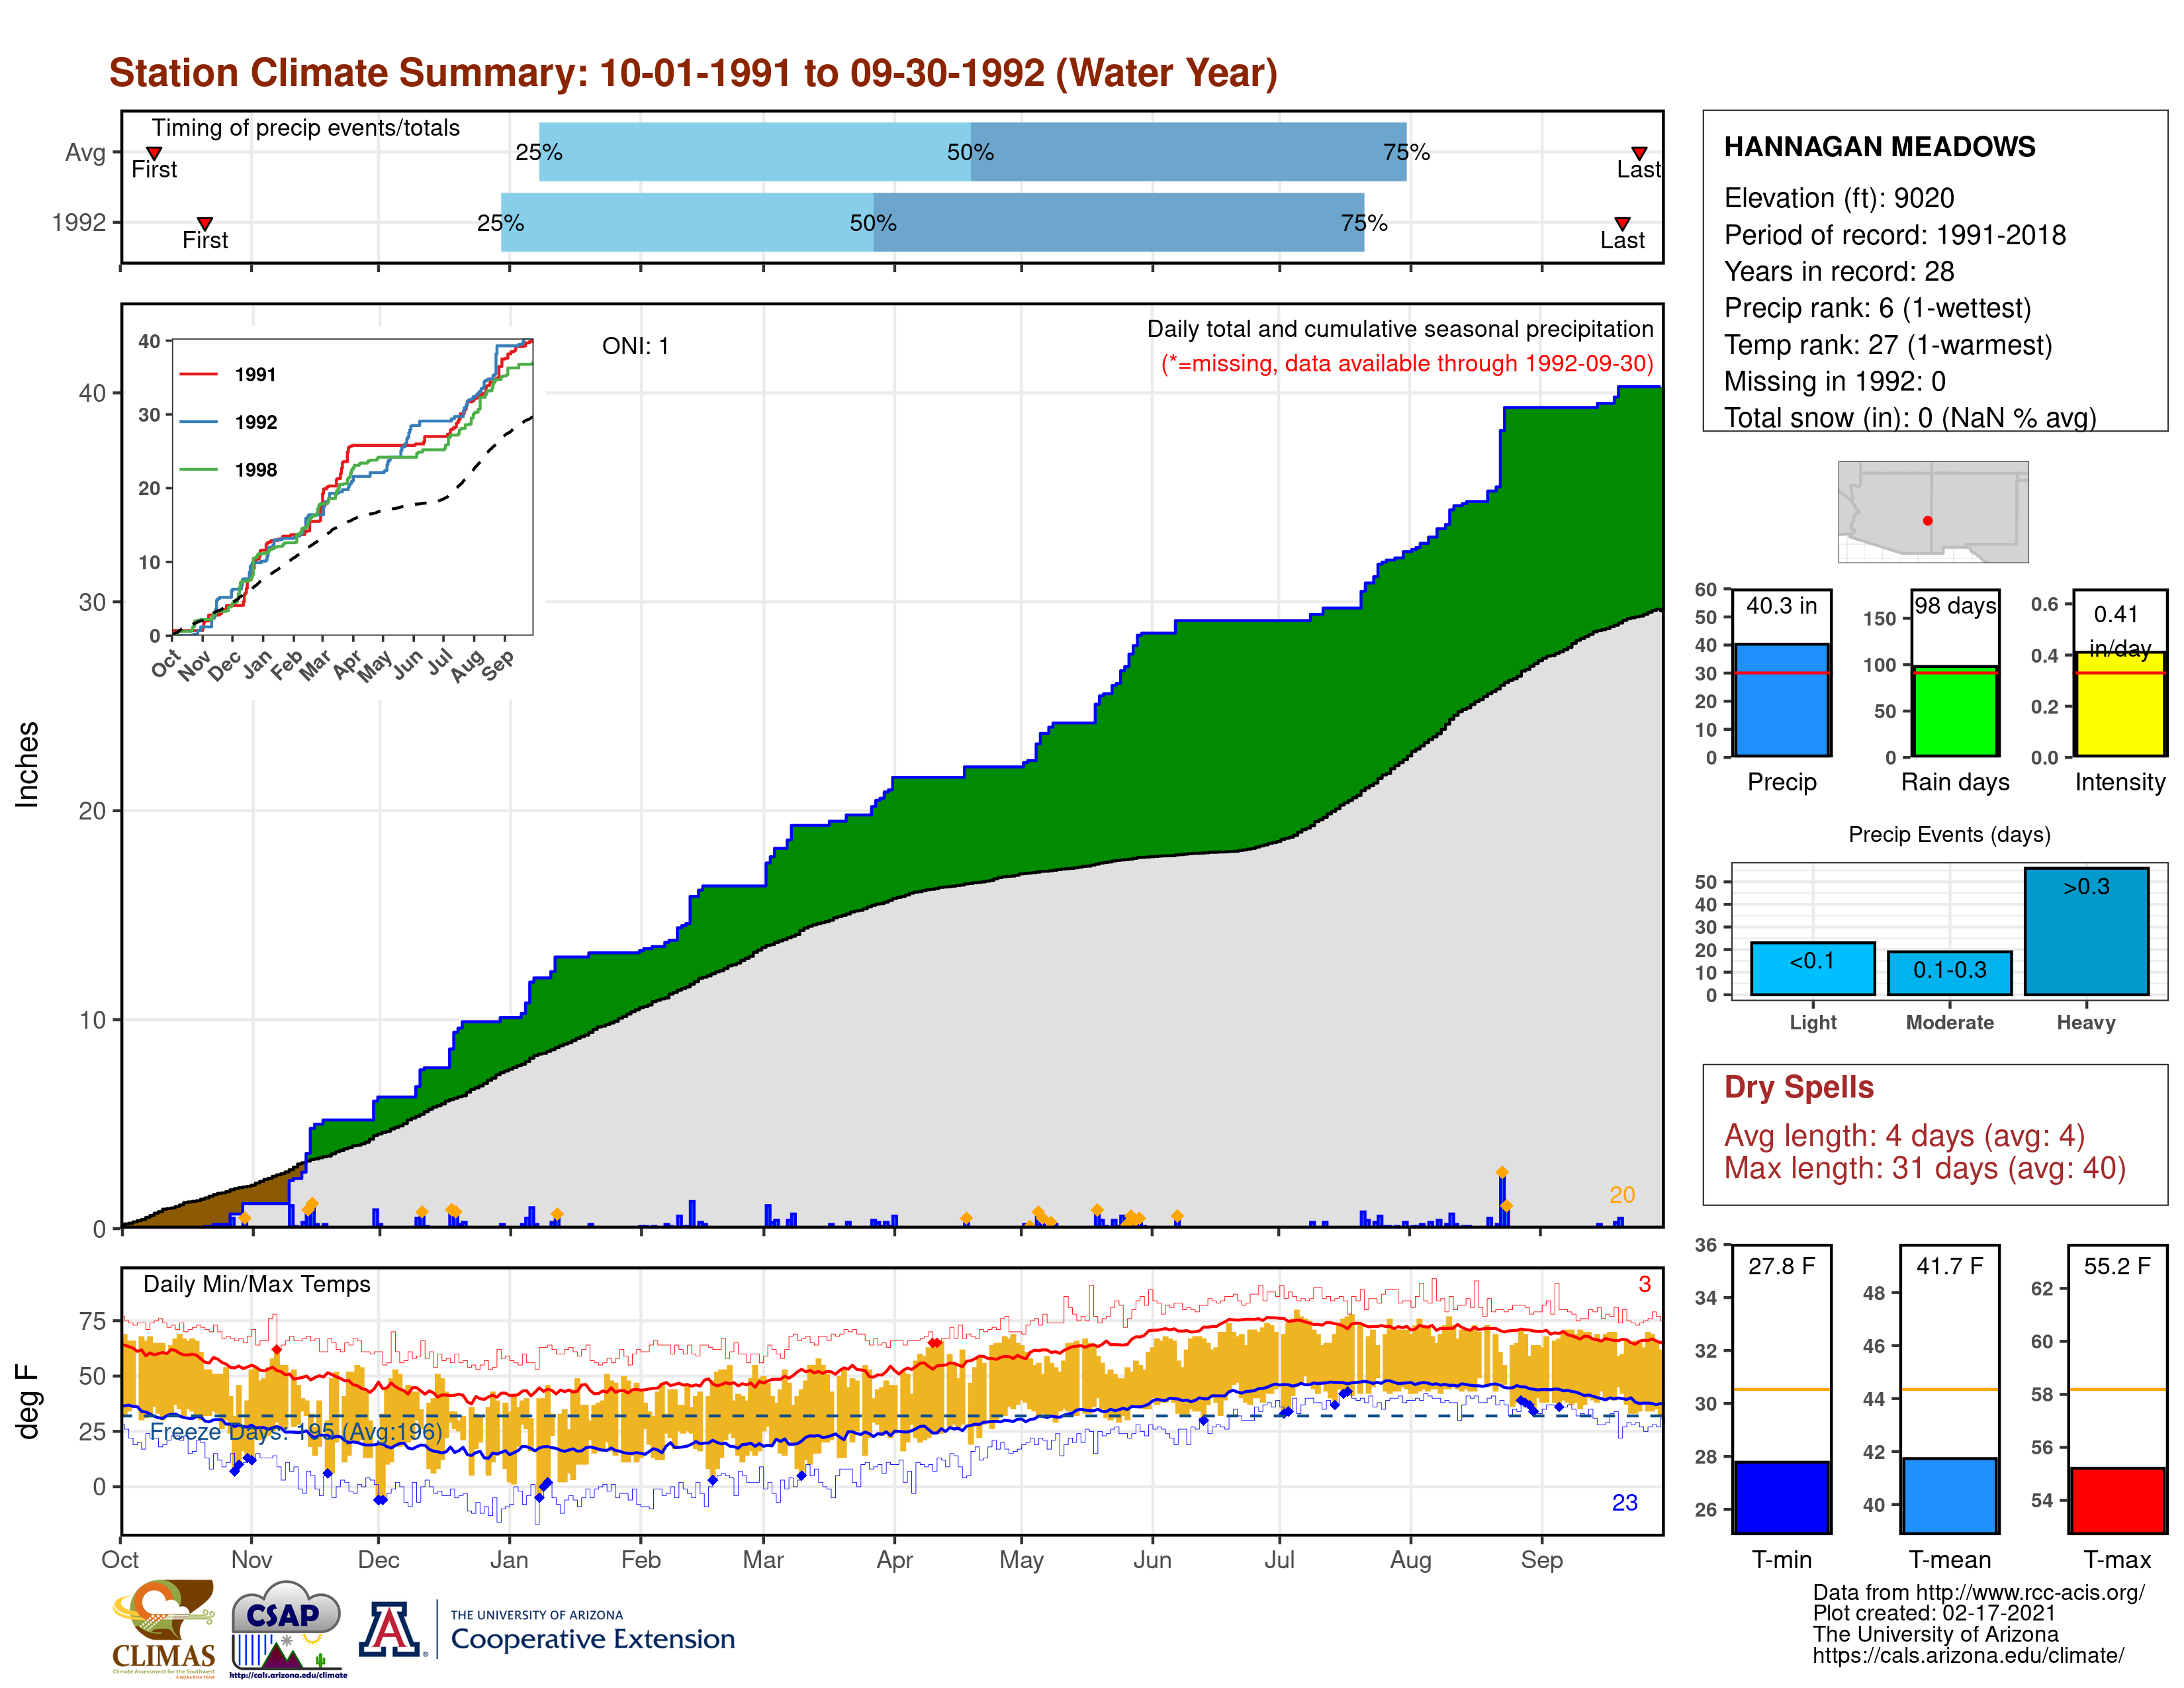The image size is (2184, 1688).
Task: Click the Avg First red triangle marker
Action: tap(154, 153)
